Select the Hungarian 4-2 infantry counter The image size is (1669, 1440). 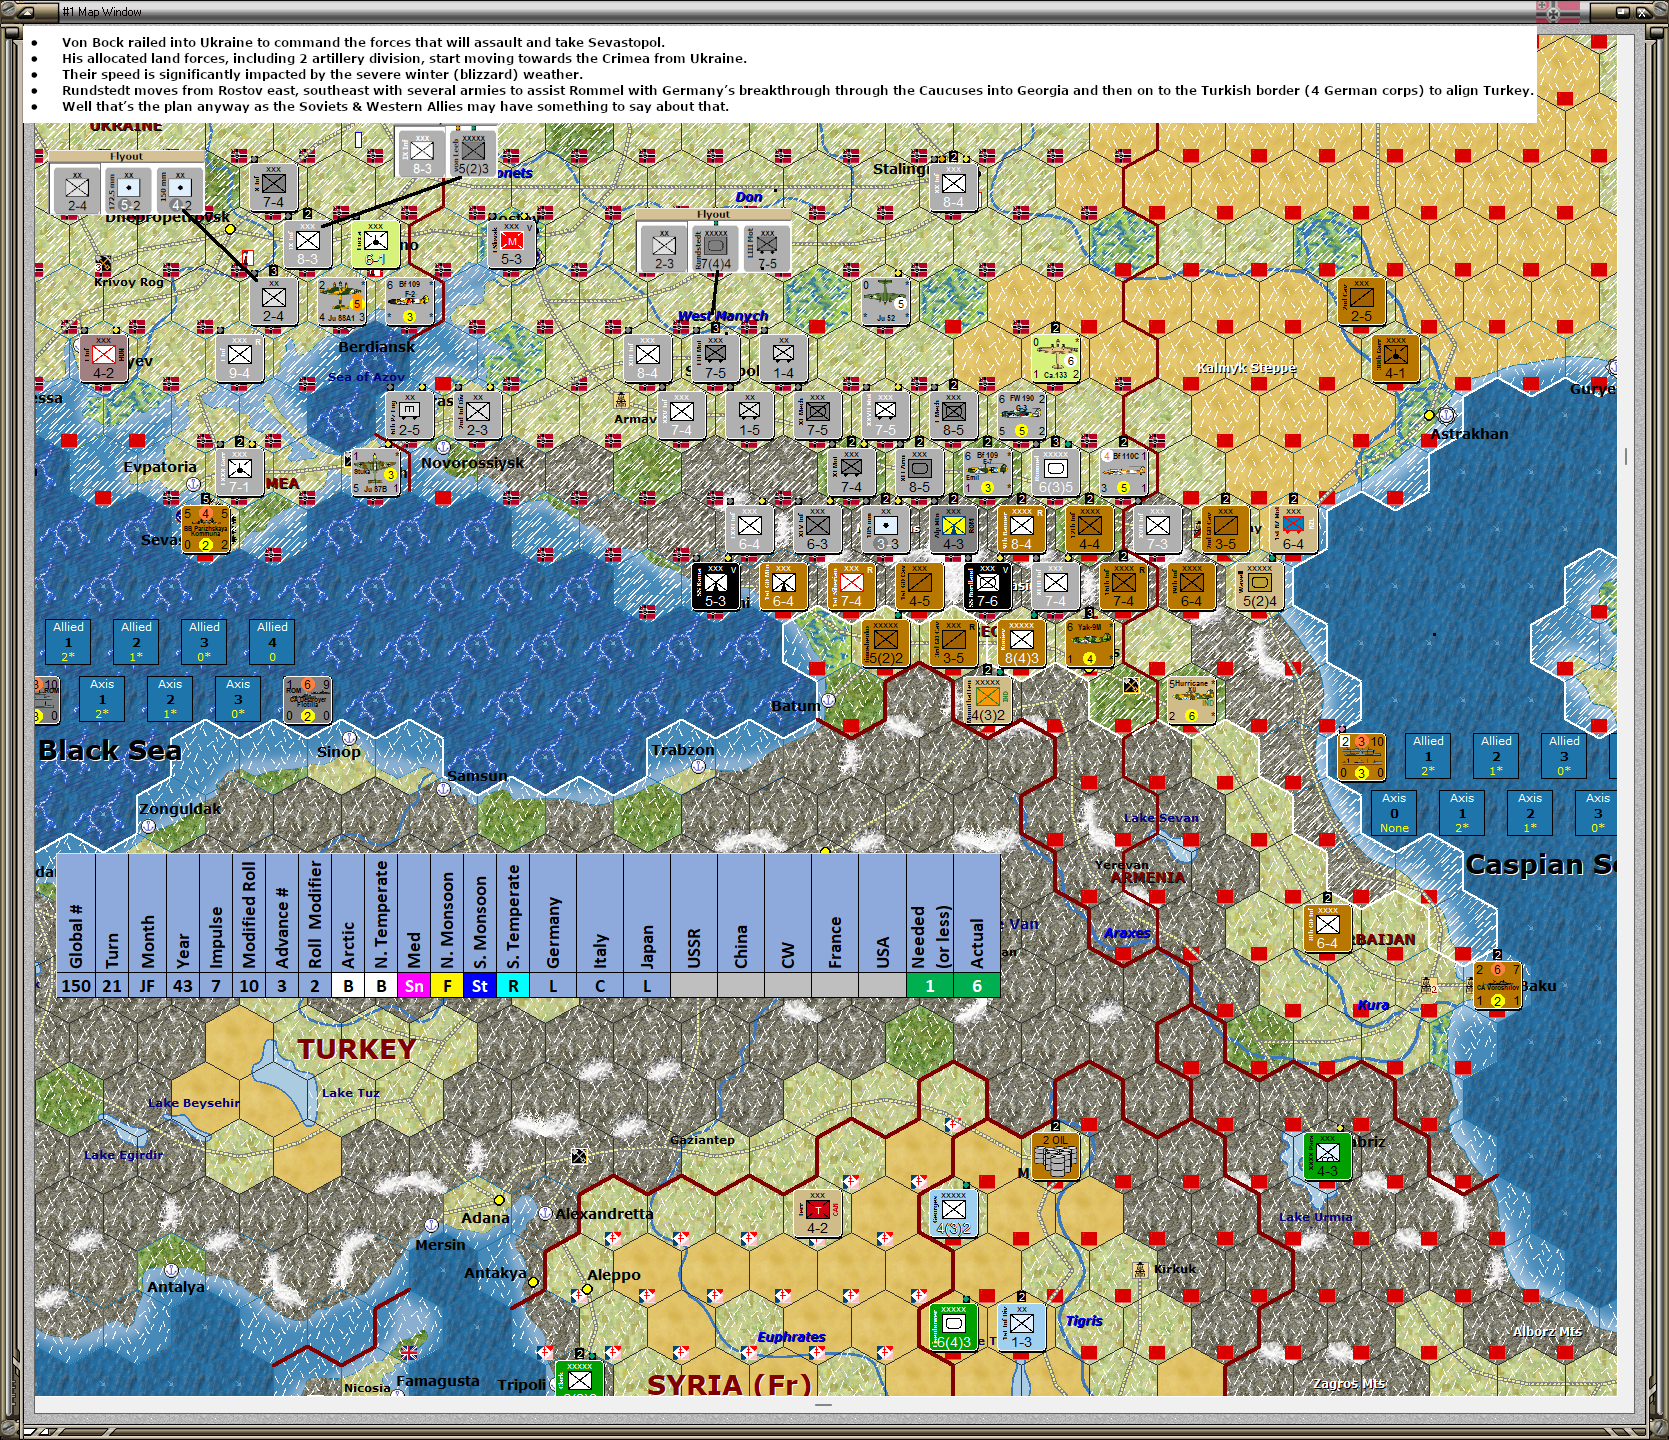(x=103, y=358)
